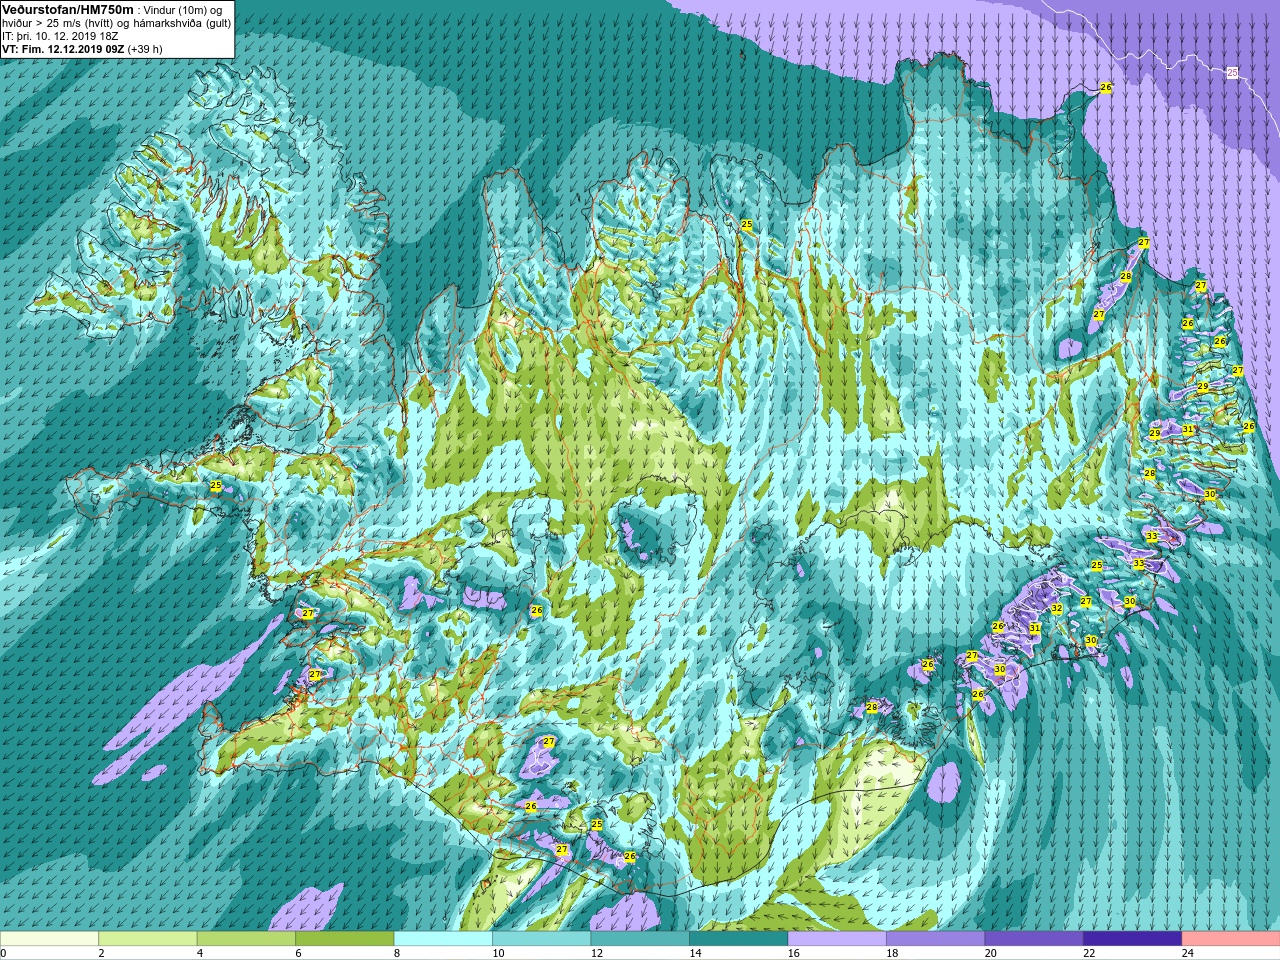The height and width of the screenshot is (960, 1280).
Task: Click the 6–8 m/s olive green legend swatch
Action: click(x=344, y=939)
